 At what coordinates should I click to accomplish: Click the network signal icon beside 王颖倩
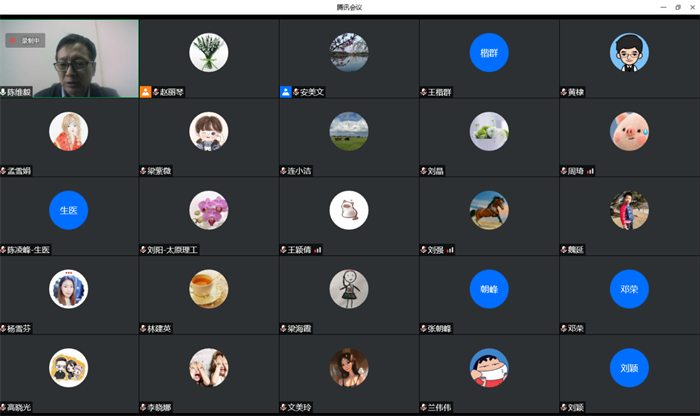pos(318,250)
